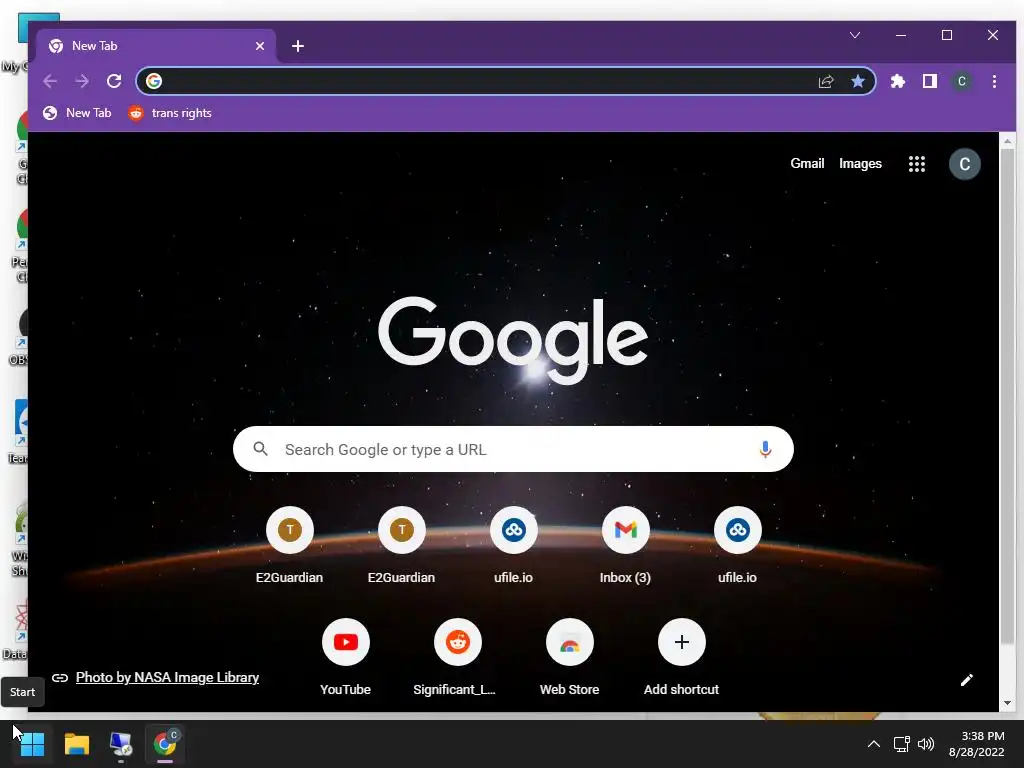Open the tab search chevron
Image resolution: width=1024 pixels, height=768 pixels.
pyautogui.click(x=855, y=35)
